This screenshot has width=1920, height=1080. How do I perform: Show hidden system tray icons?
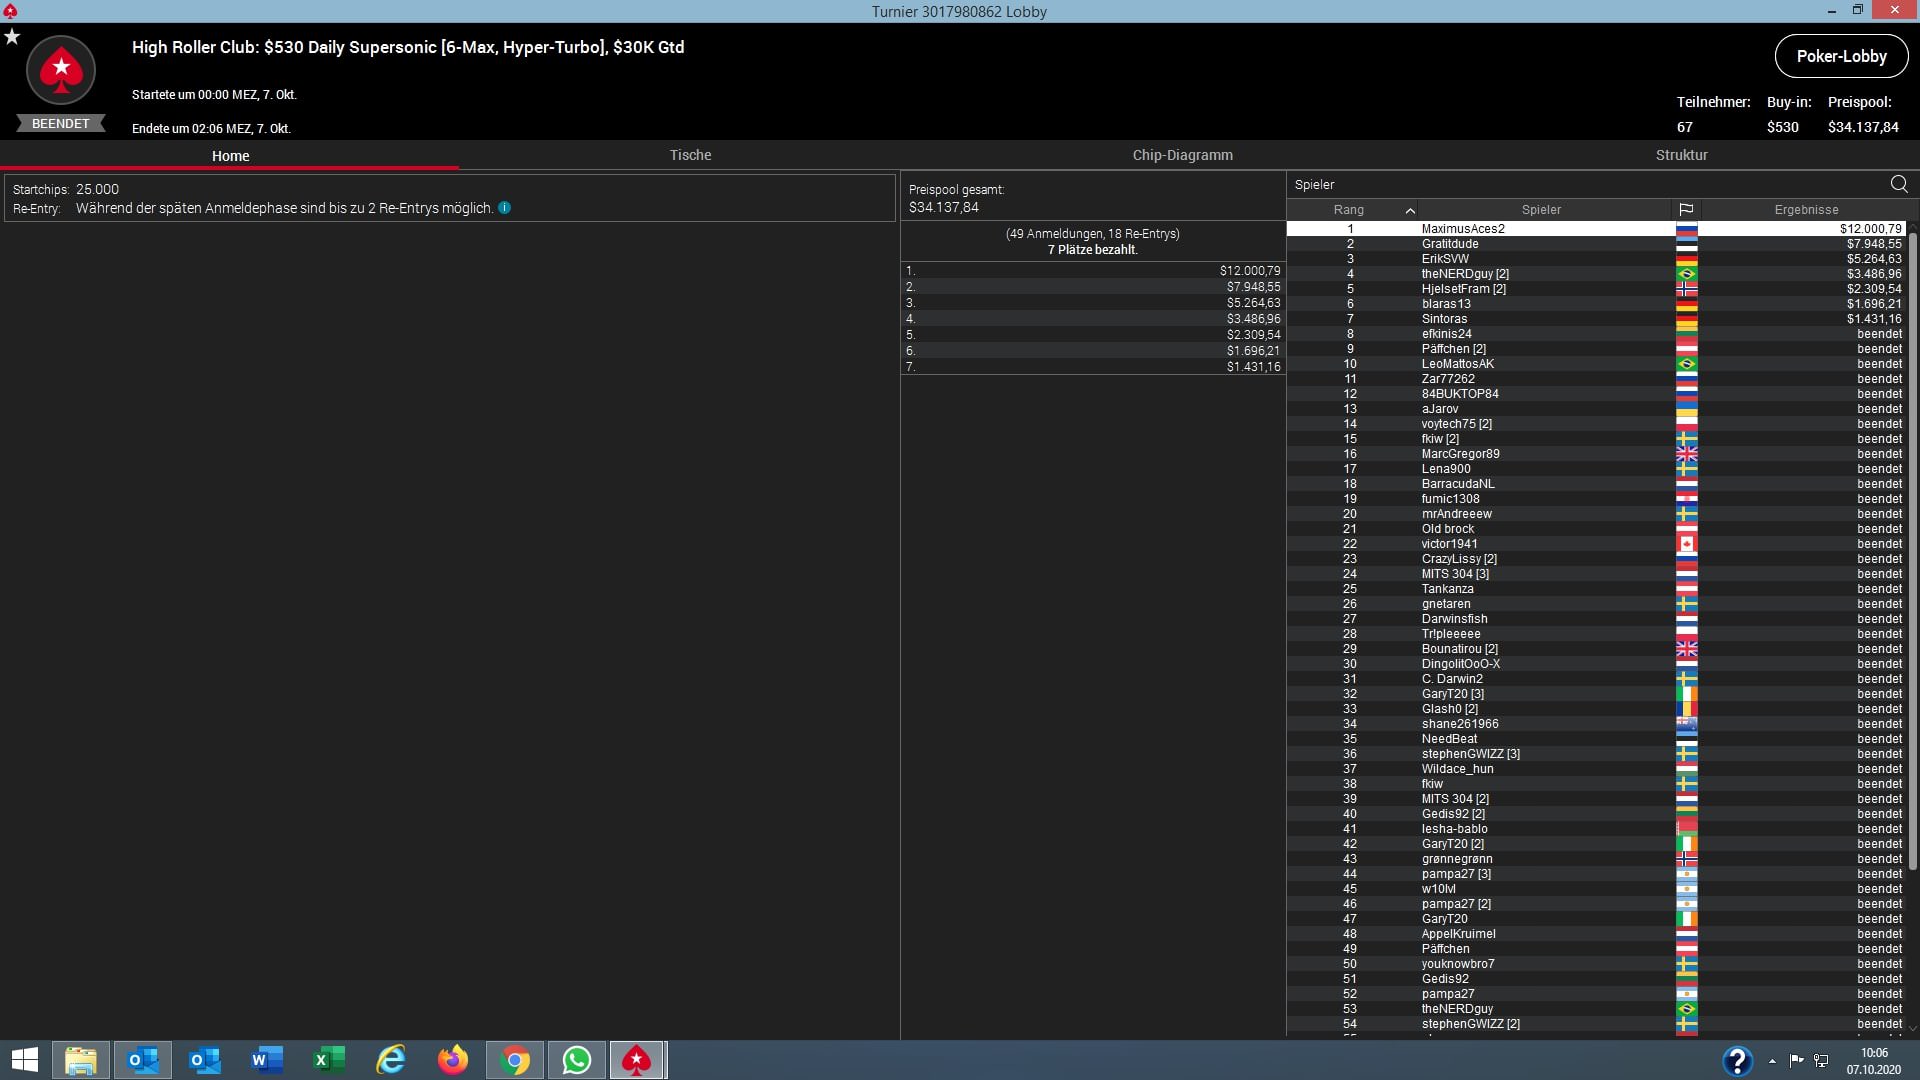[1772, 1061]
